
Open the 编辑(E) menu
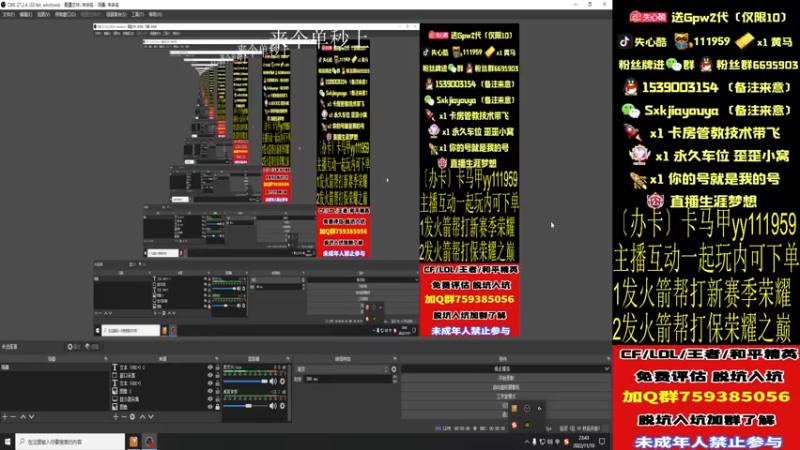tap(26, 14)
